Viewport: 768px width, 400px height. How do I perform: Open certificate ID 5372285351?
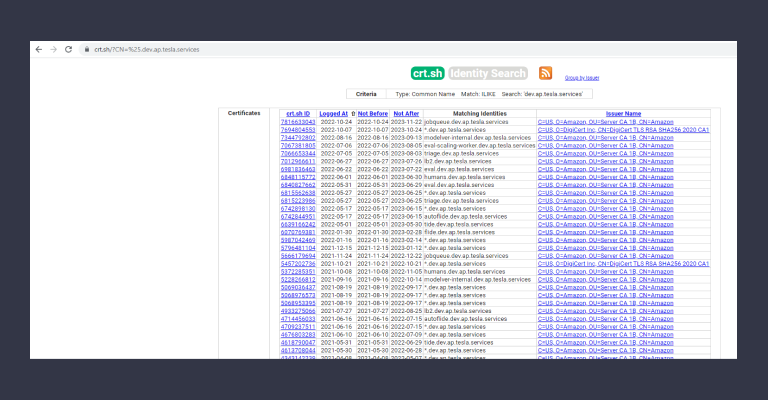tap(298, 272)
